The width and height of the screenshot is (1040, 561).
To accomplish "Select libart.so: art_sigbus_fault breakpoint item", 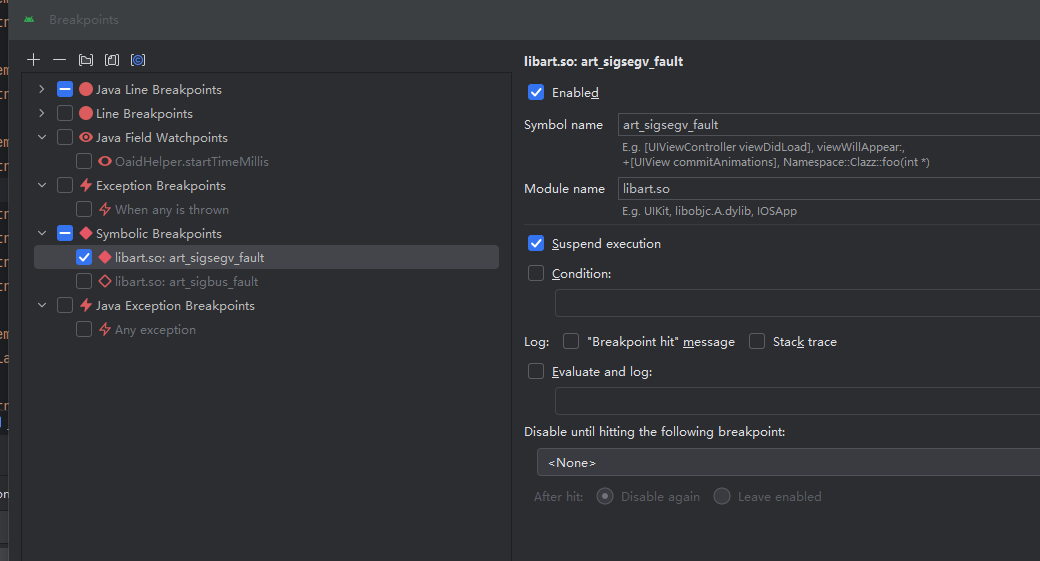I will point(186,282).
